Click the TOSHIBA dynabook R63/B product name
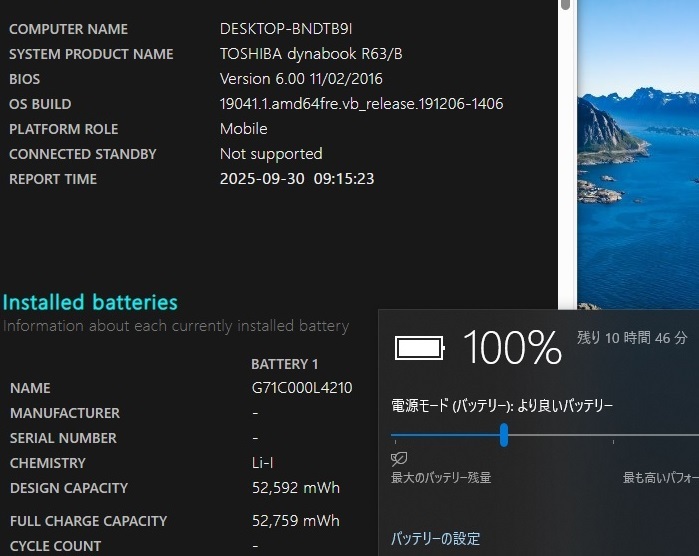Viewport: 699px width, 556px height. tap(318, 54)
